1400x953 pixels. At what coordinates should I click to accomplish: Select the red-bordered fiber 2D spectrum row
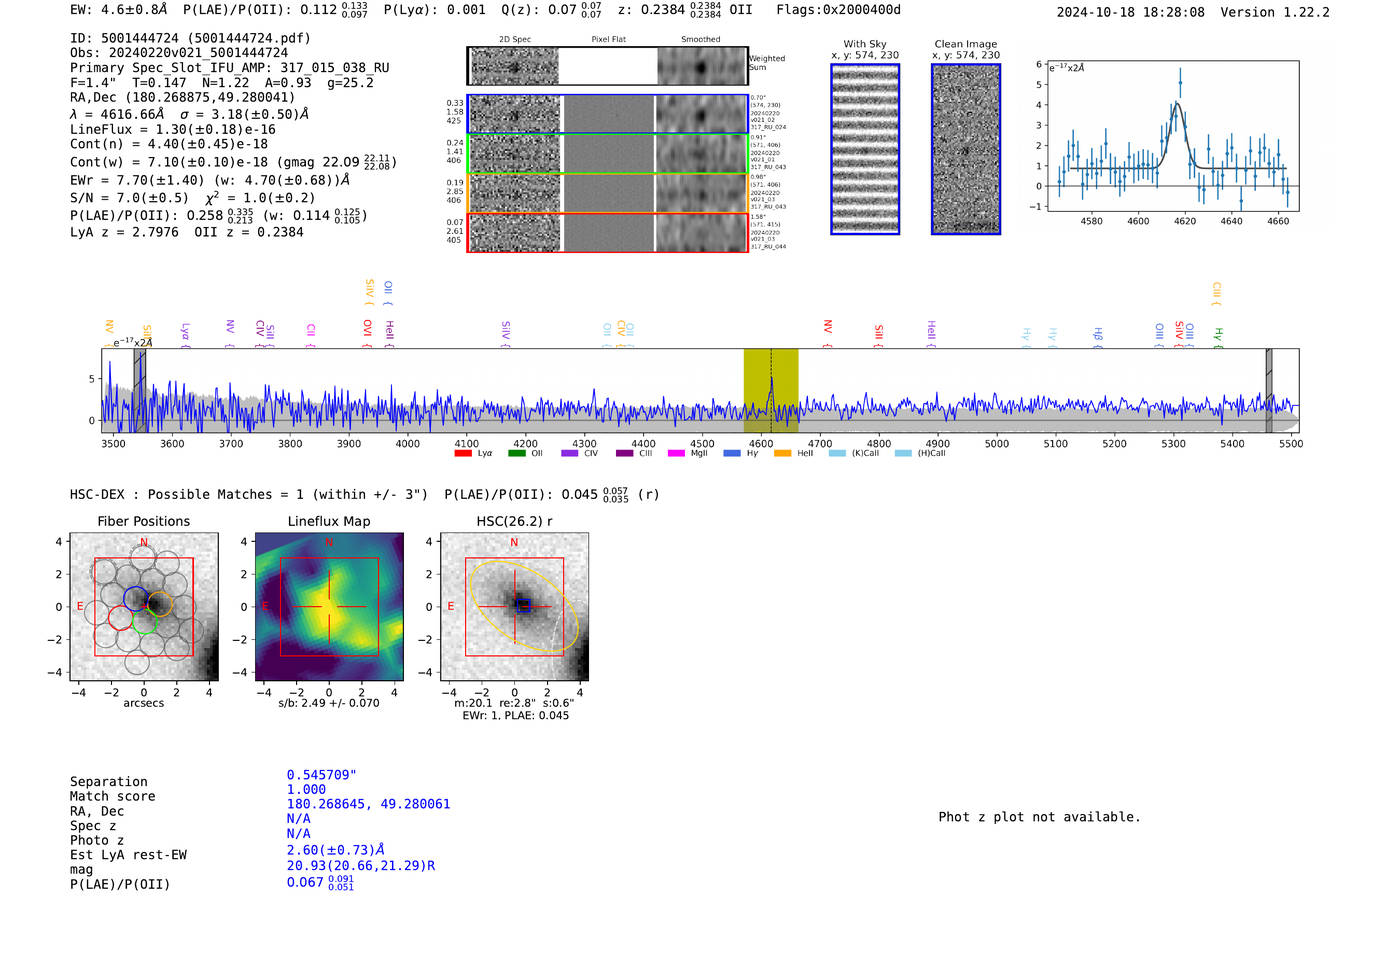(608, 232)
